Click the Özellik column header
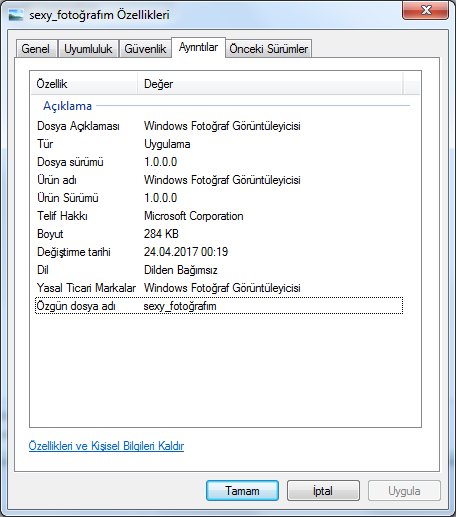The image size is (457, 517). tap(84, 84)
